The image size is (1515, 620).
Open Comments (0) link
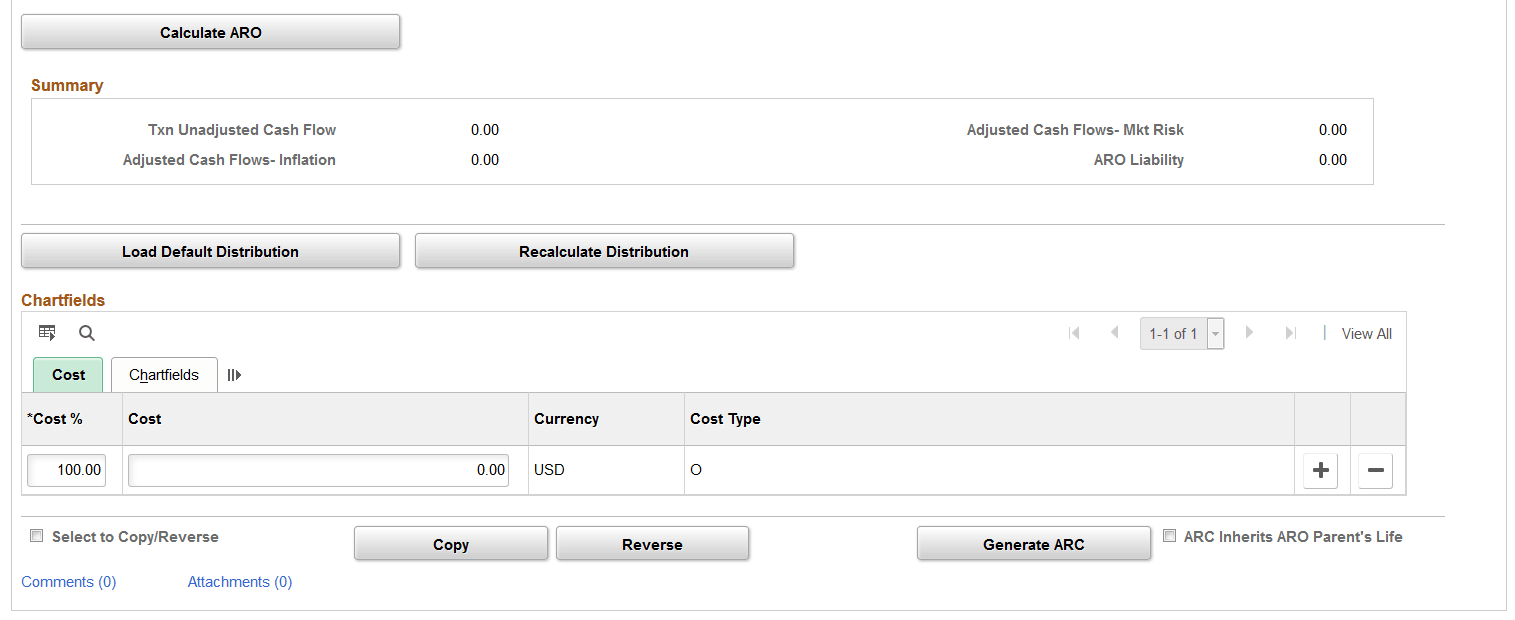coord(69,582)
